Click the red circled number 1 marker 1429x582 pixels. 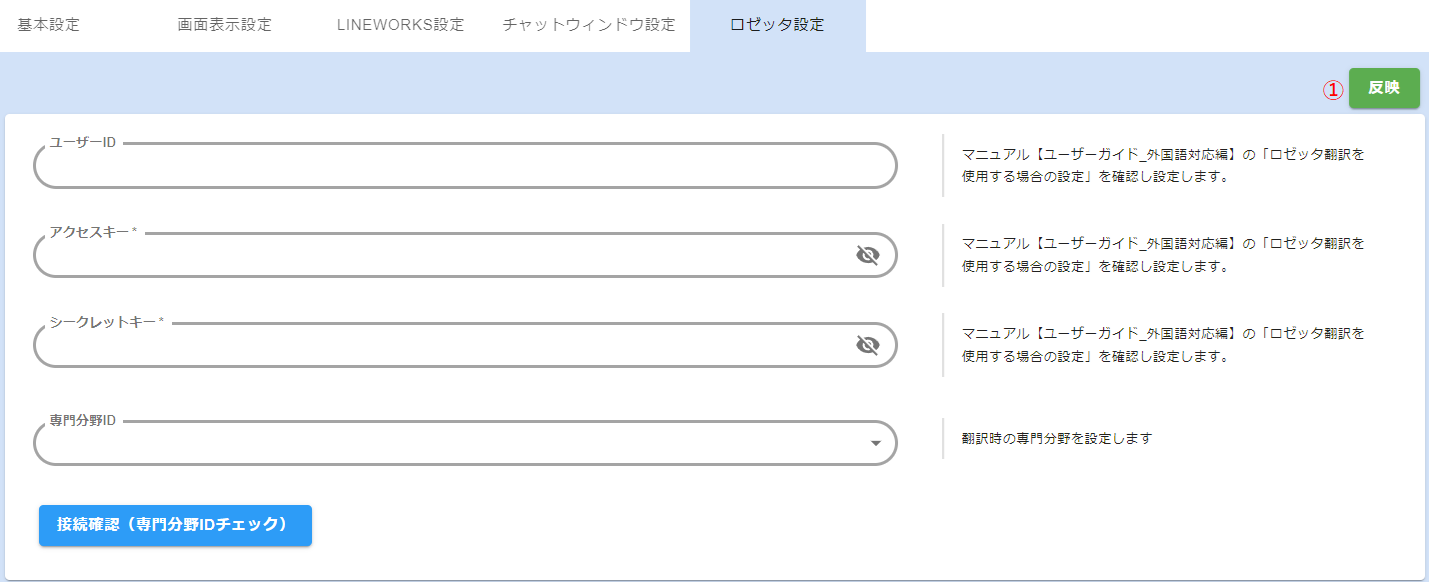1332,89
